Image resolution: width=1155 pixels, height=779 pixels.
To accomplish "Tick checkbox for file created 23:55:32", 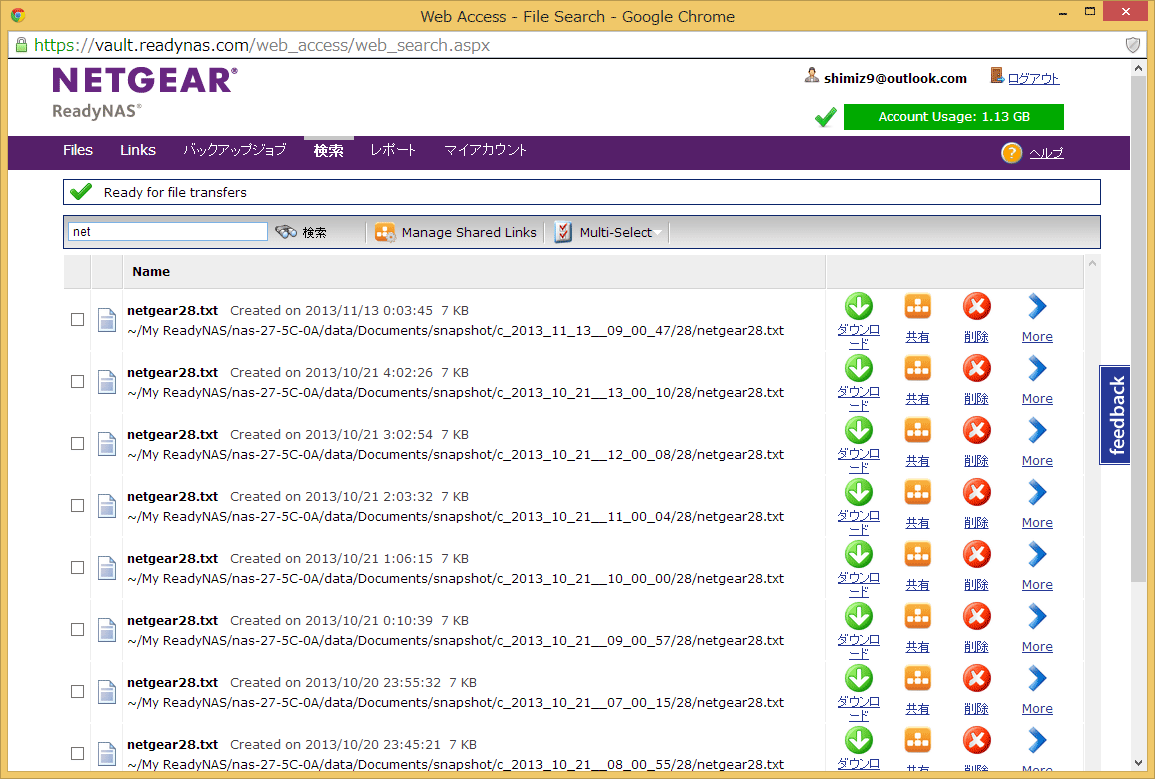I will click(77, 692).
